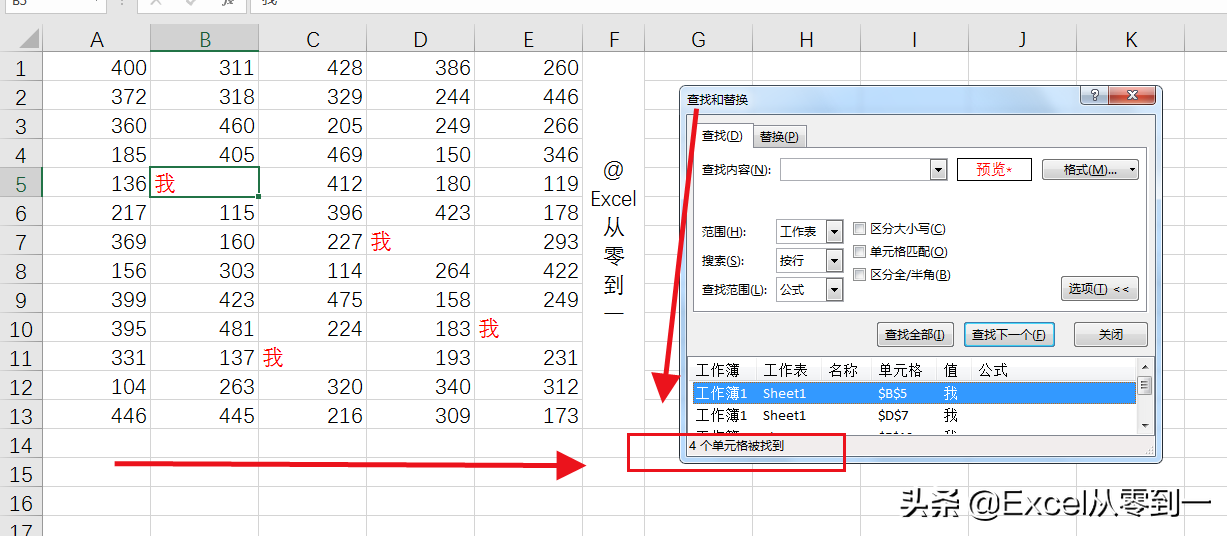
Task: Click the 查找下一个 button
Action: [1009, 335]
